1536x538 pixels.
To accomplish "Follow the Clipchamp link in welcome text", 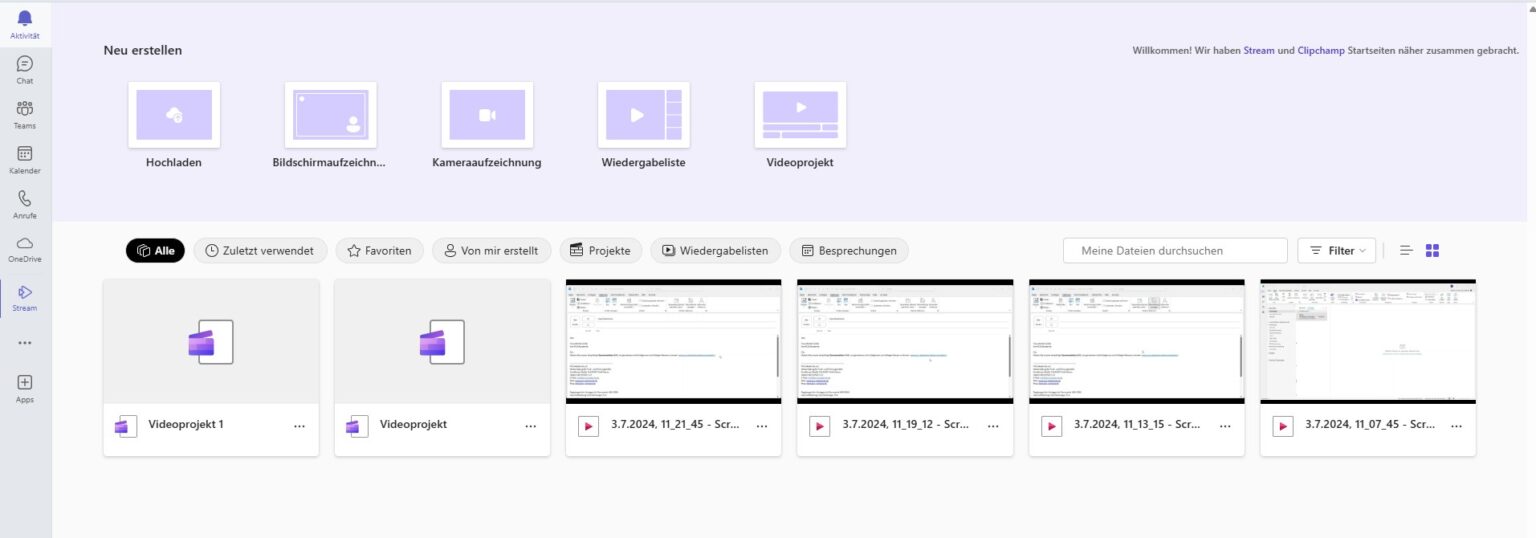I will pyautogui.click(x=1321, y=50).
